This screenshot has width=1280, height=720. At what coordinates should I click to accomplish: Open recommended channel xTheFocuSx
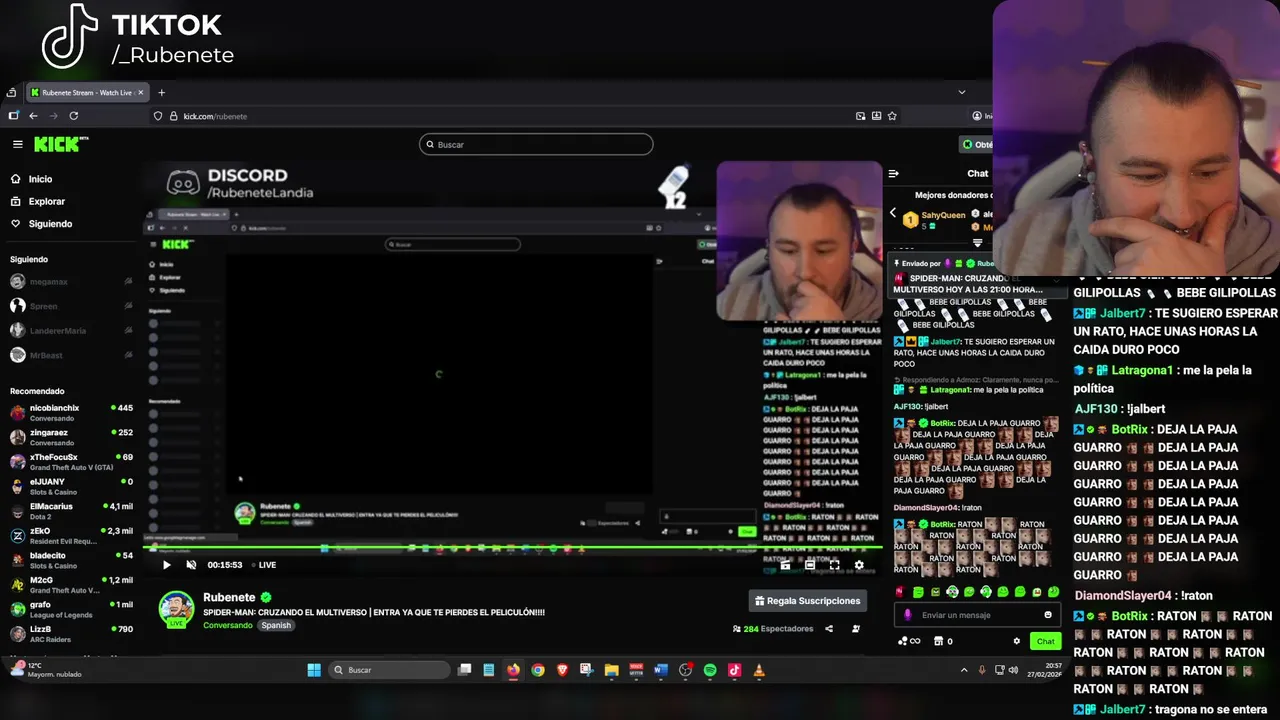pos(70,462)
